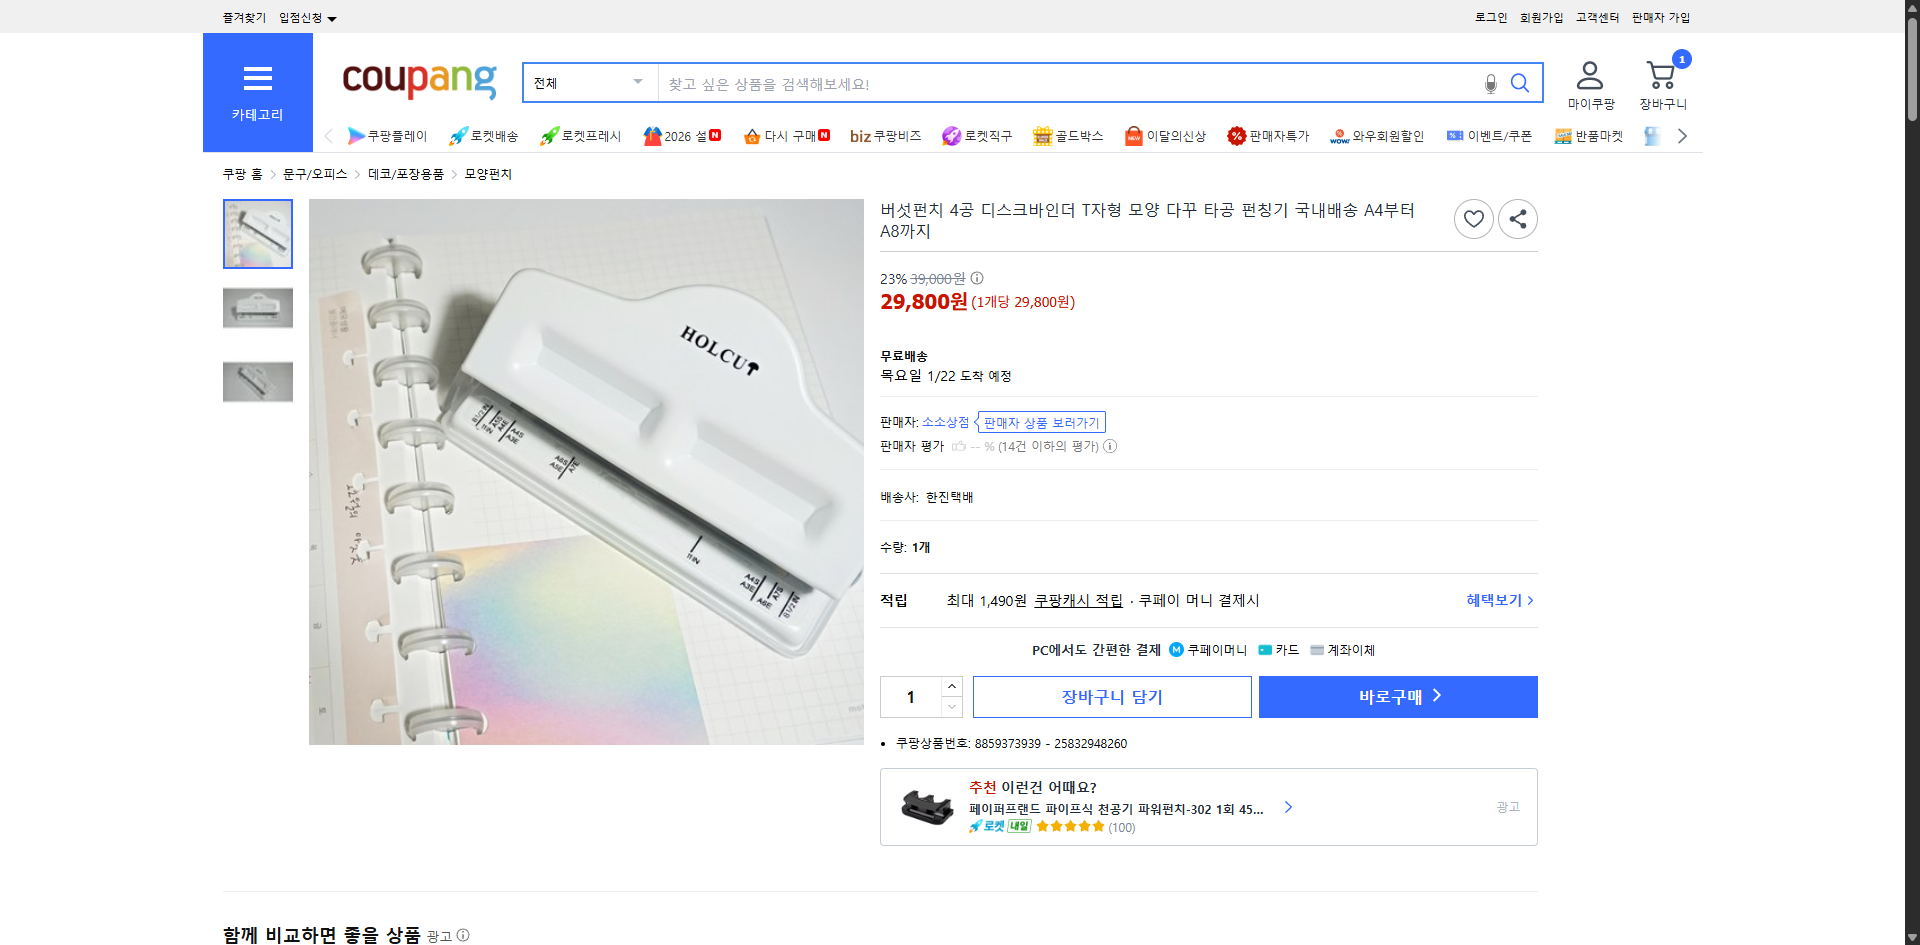
Task: Click the share icon next to the heart
Action: (x=1517, y=218)
